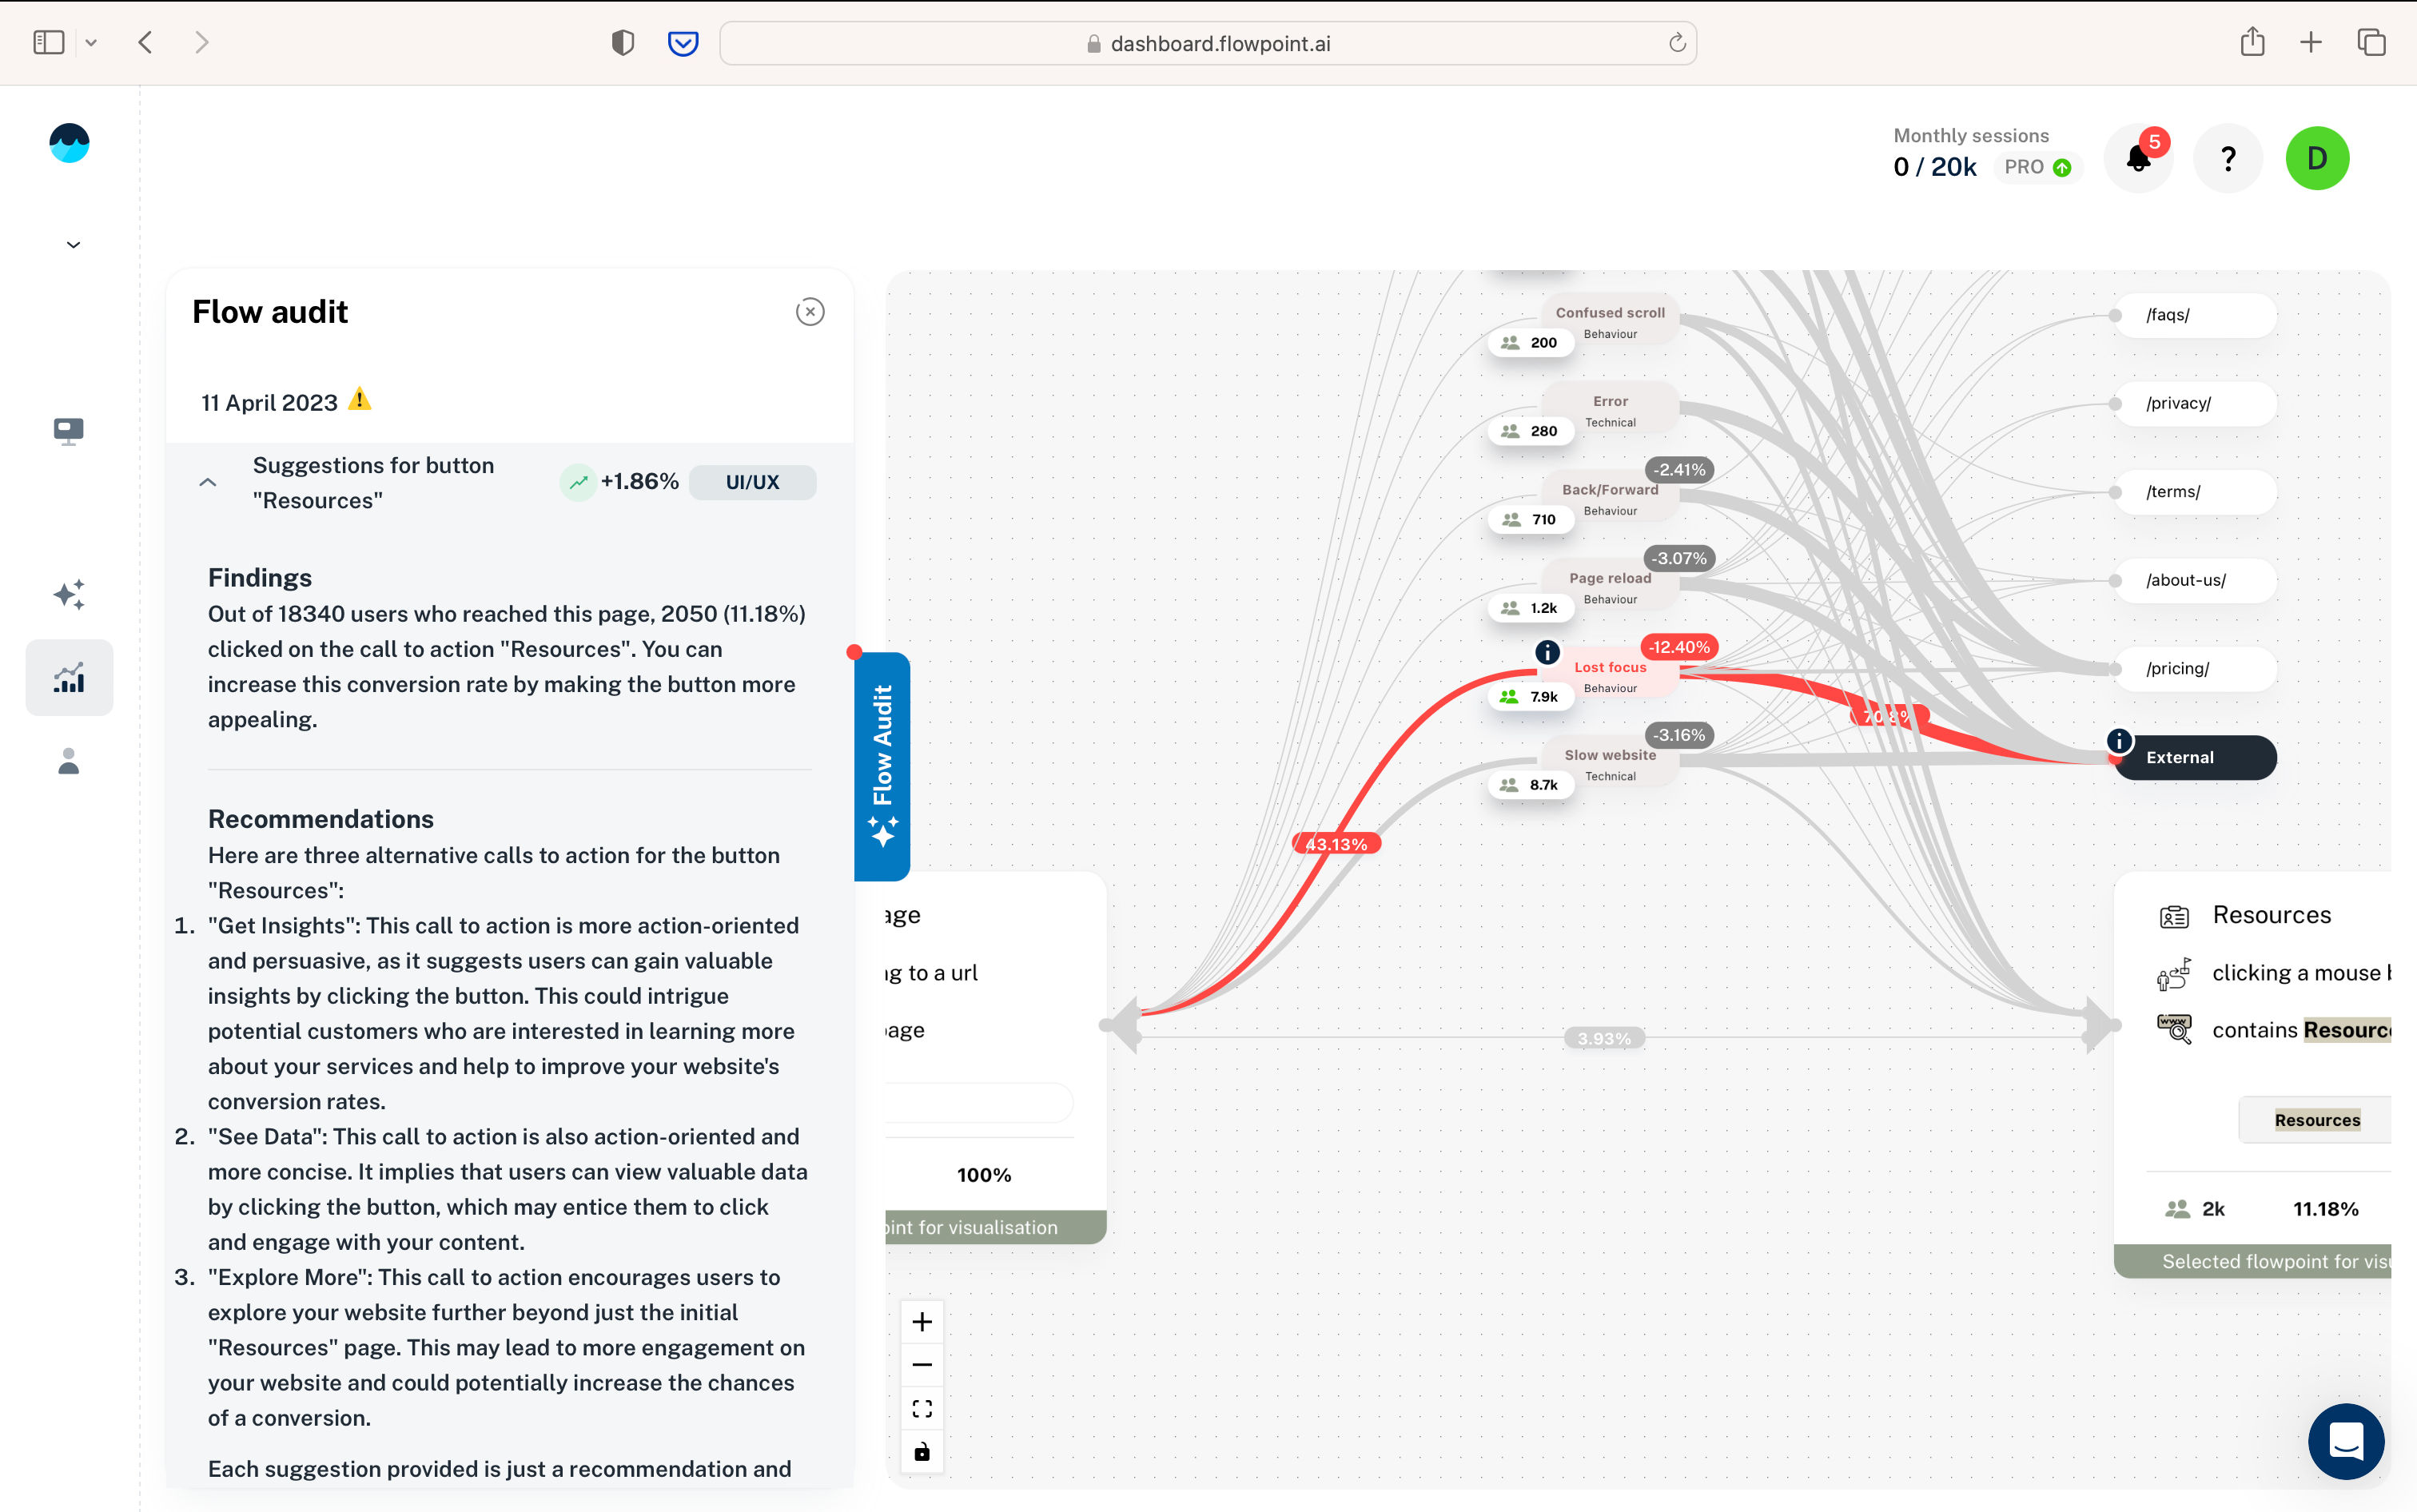Click the 43.13% flow label
2417x1512 pixels.
[1336, 843]
